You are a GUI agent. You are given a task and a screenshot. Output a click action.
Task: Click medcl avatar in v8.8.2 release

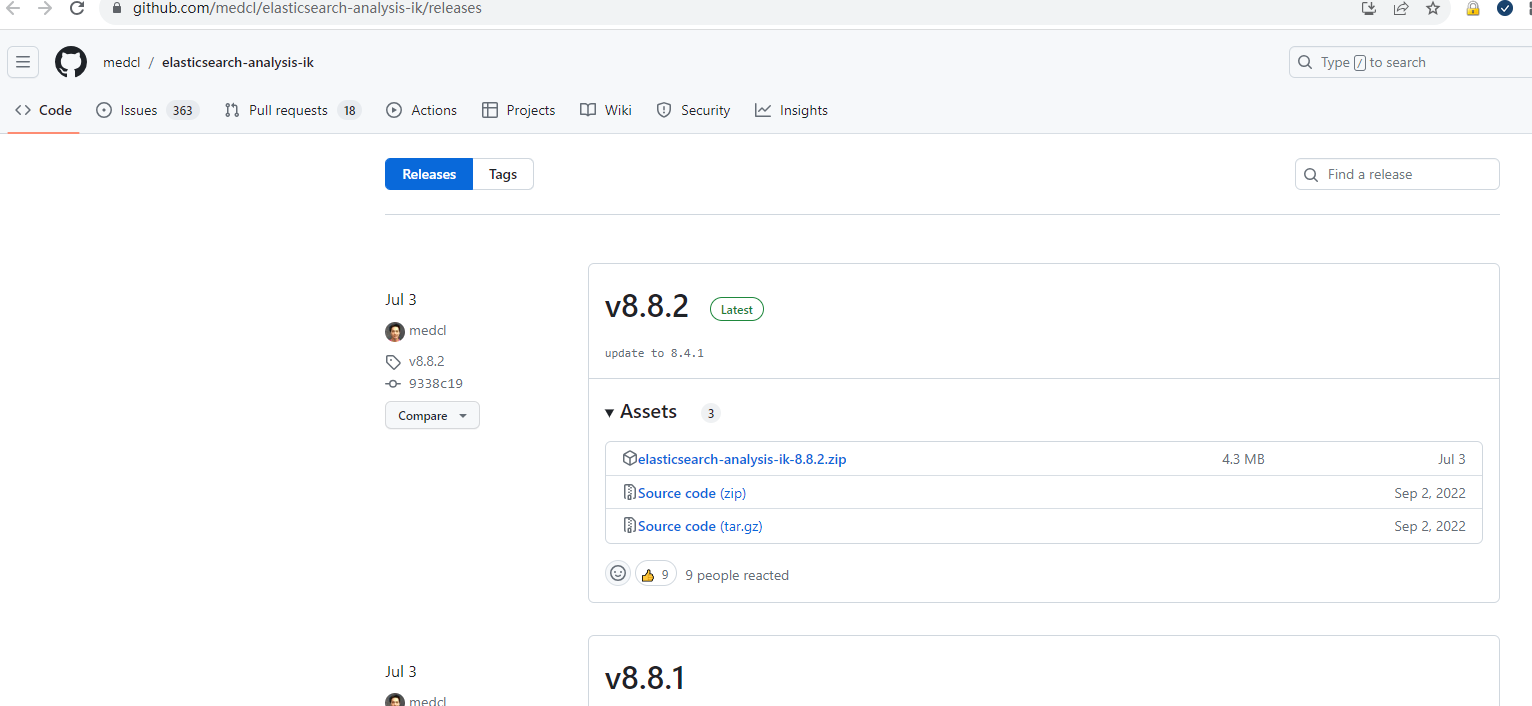395,332
